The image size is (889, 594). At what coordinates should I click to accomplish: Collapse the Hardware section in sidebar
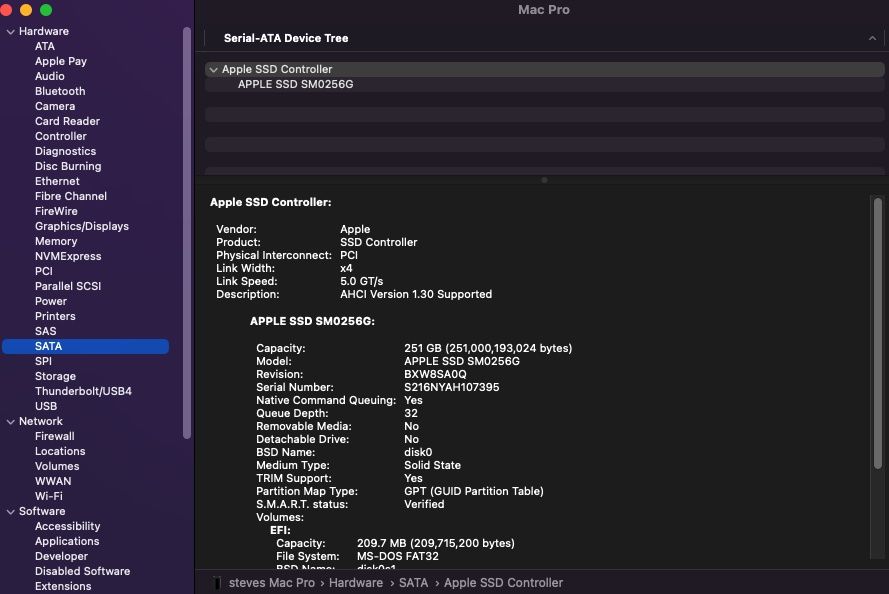[x=10, y=32]
